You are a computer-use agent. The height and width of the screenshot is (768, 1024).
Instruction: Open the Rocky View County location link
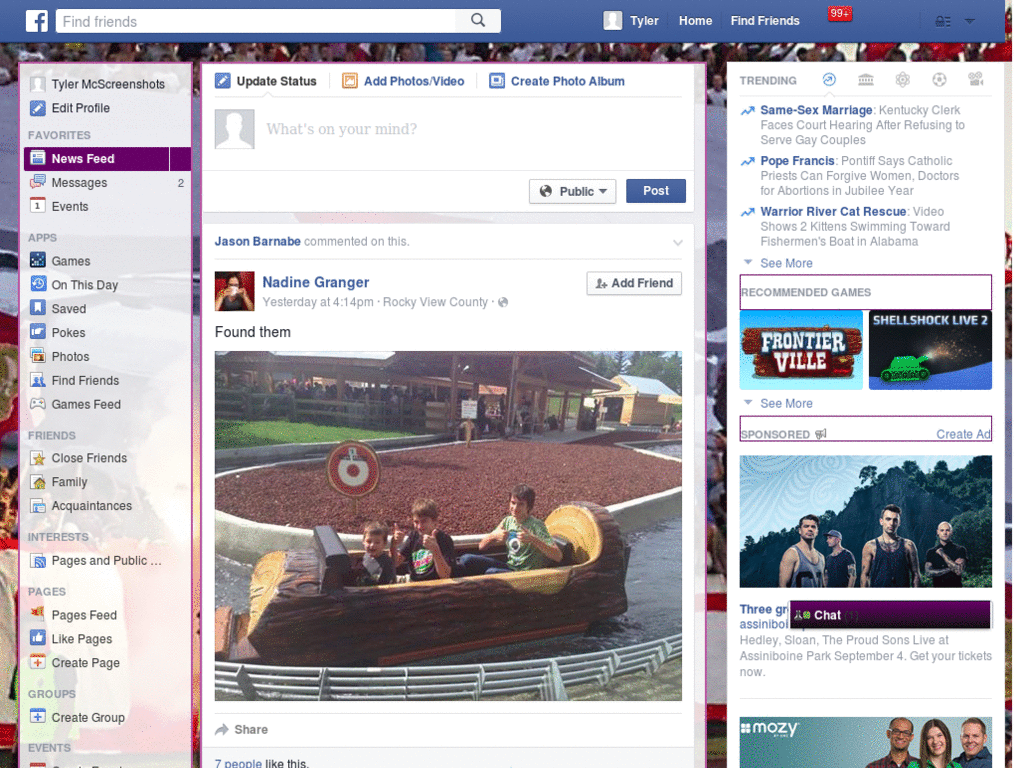[435, 302]
